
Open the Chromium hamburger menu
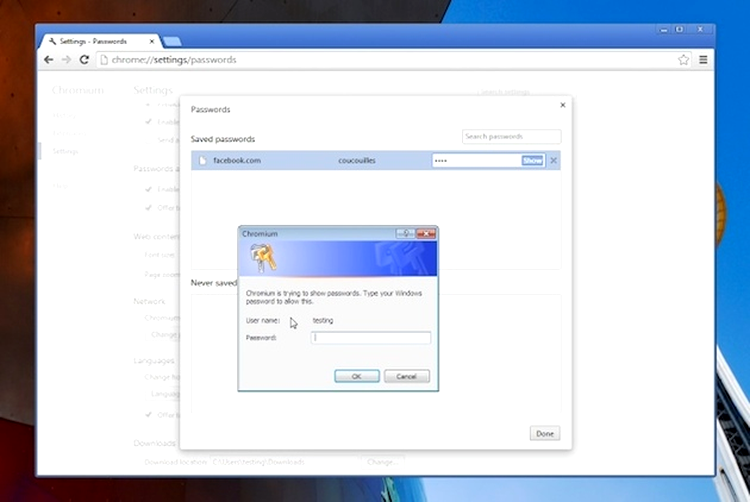coord(703,60)
